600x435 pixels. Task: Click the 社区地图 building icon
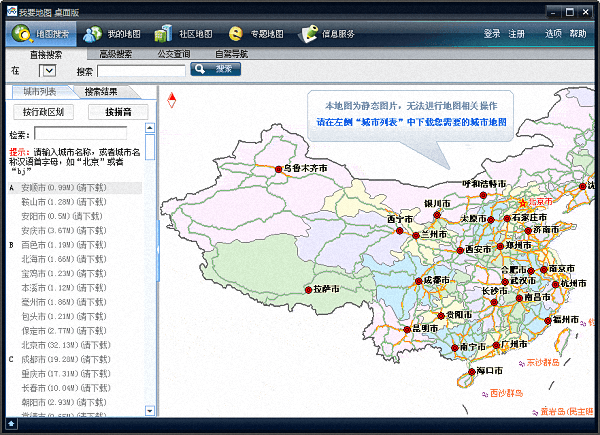tap(161, 33)
